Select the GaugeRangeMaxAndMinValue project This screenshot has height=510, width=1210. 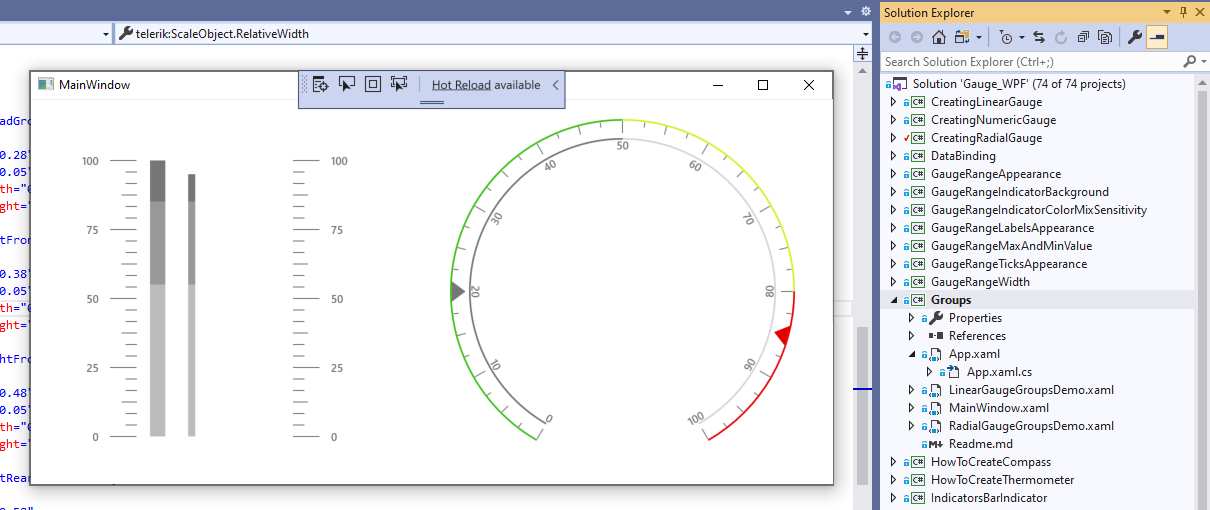click(1011, 246)
